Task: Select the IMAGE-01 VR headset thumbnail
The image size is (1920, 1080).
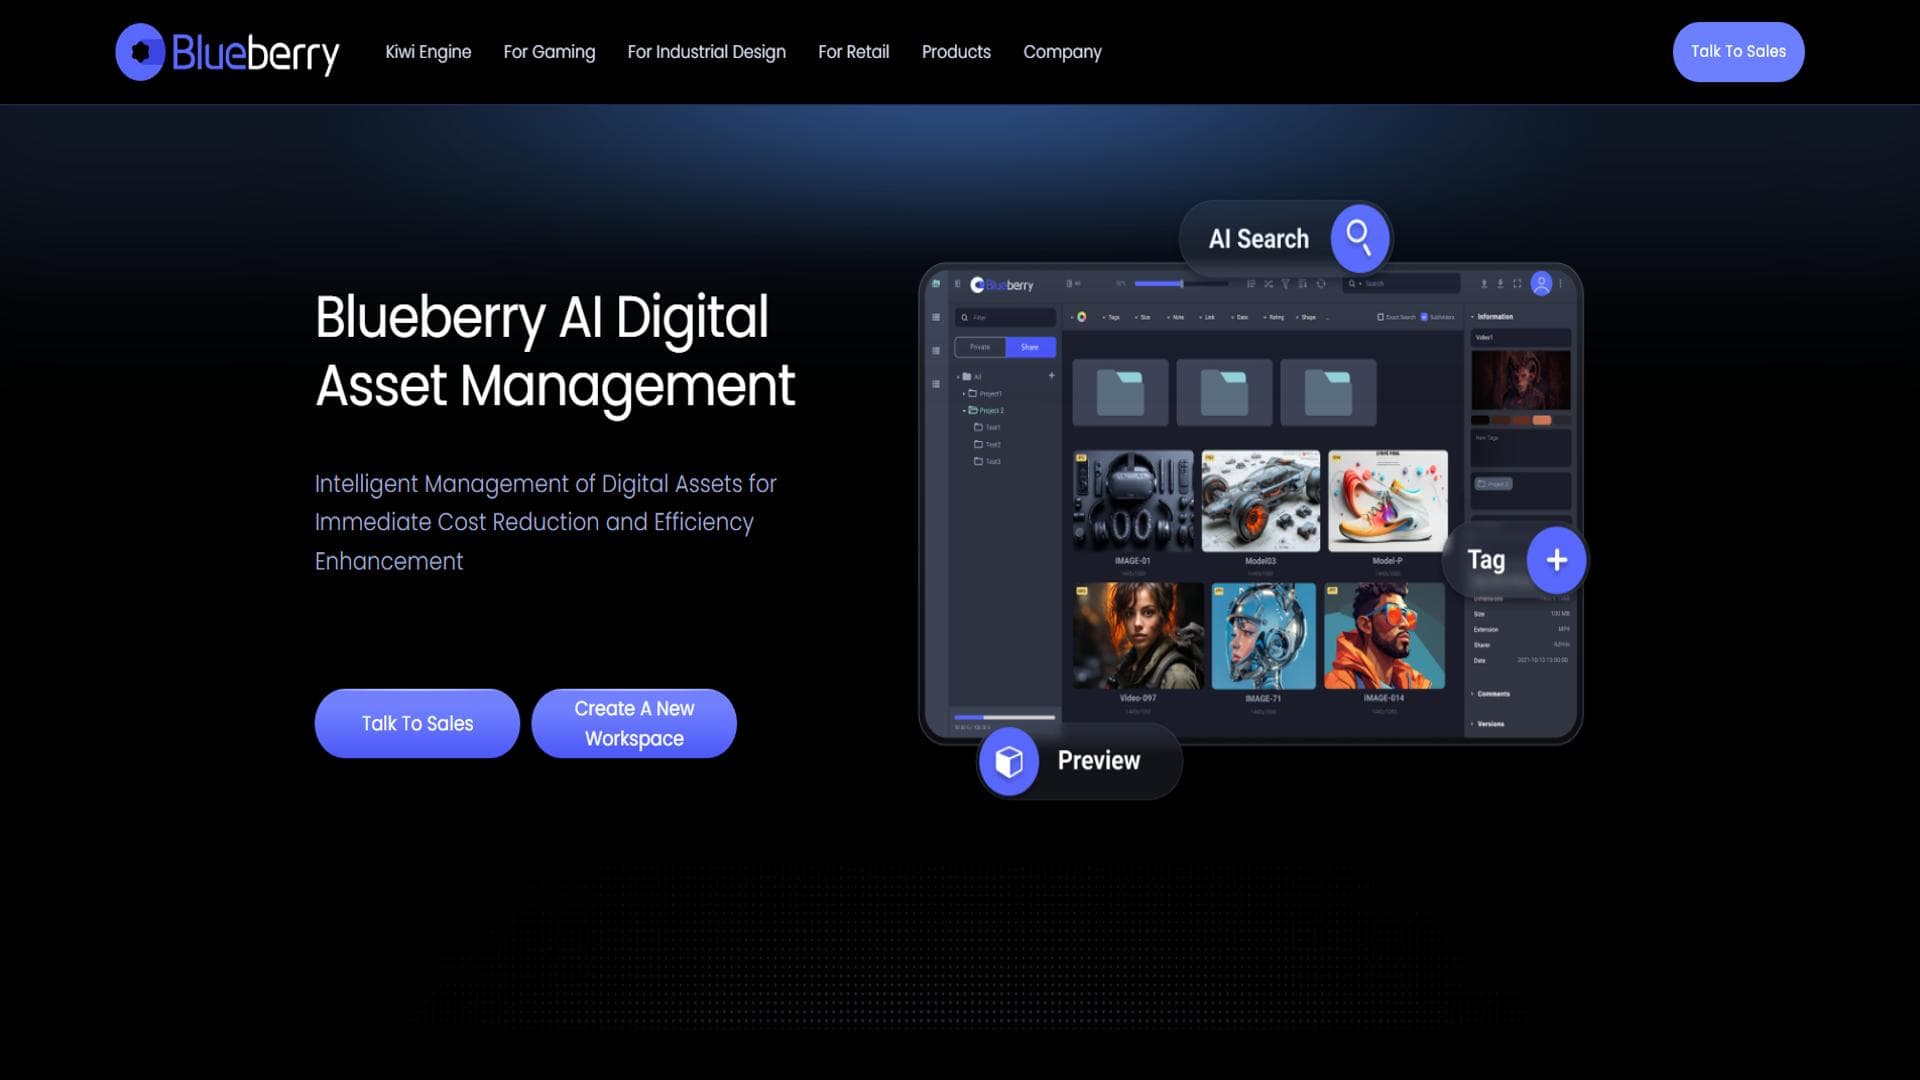Action: (1133, 501)
